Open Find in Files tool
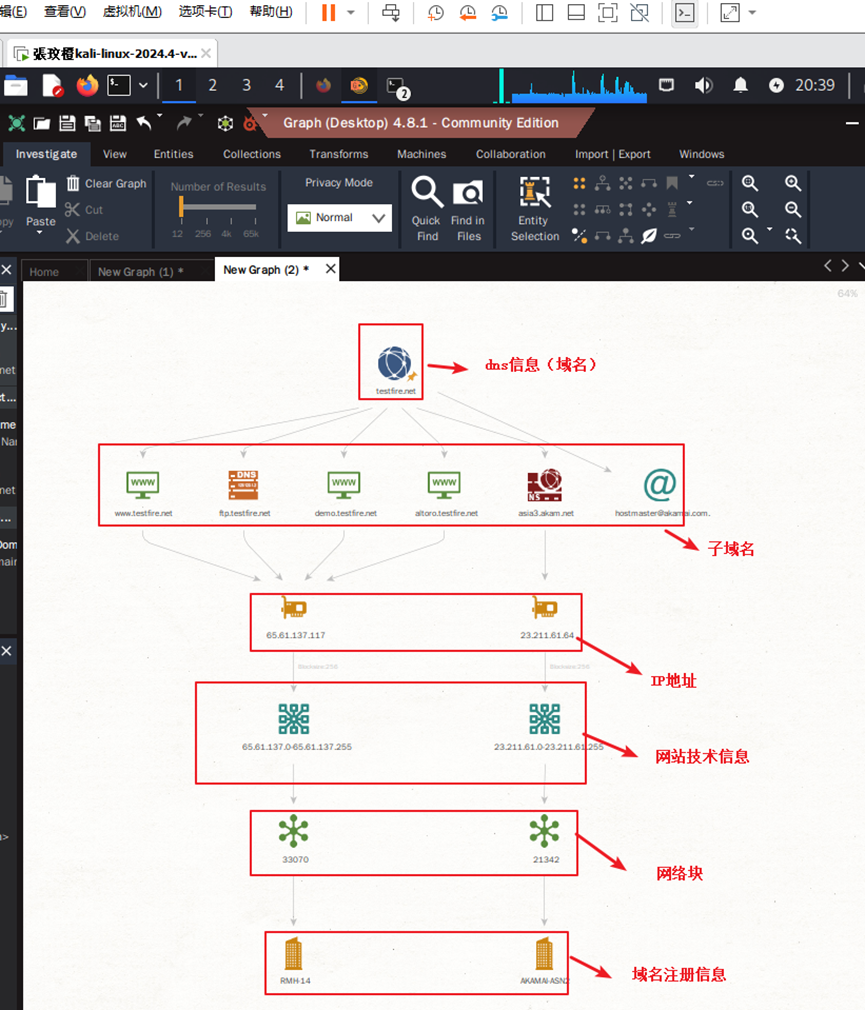 point(468,209)
